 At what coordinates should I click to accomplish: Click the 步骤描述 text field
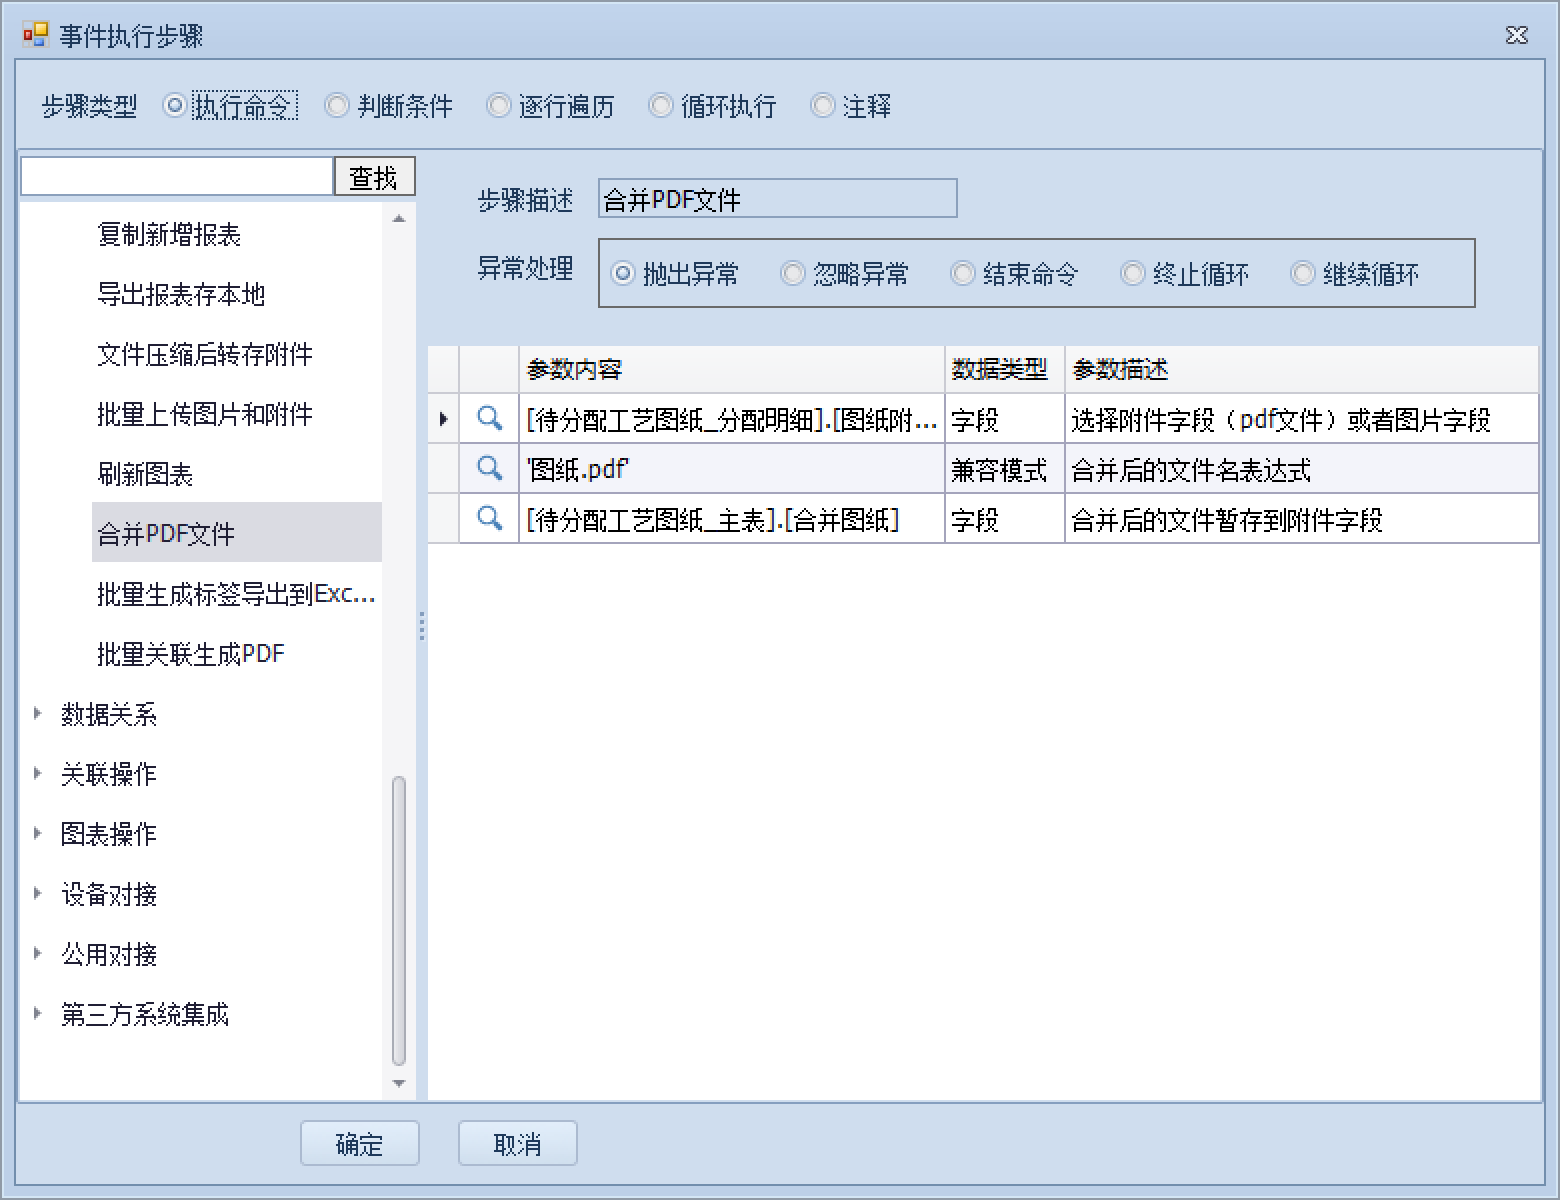point(777,199)
